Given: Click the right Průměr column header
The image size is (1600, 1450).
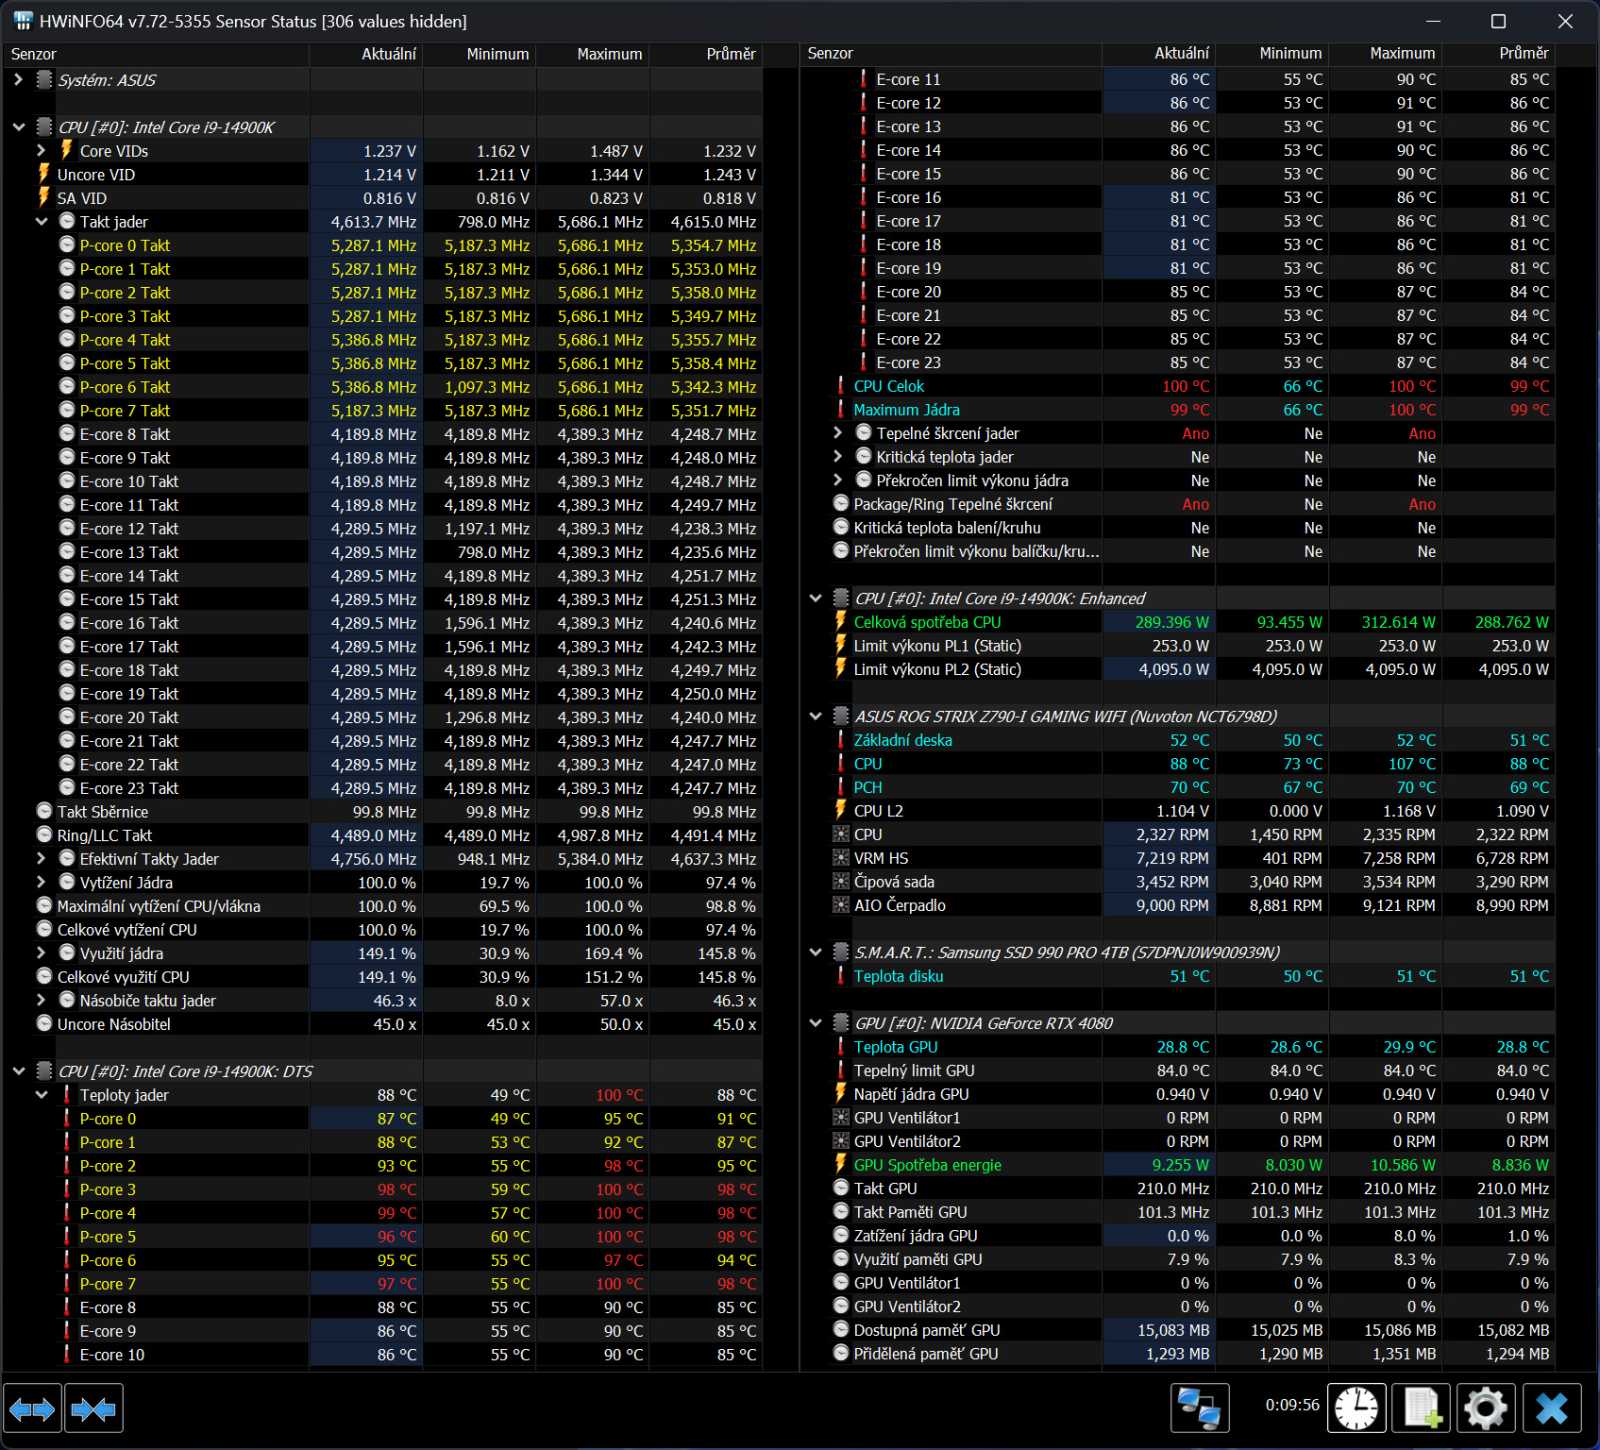Looking at the screenshot, I should pyautogui.click(x=1498, y=53).
